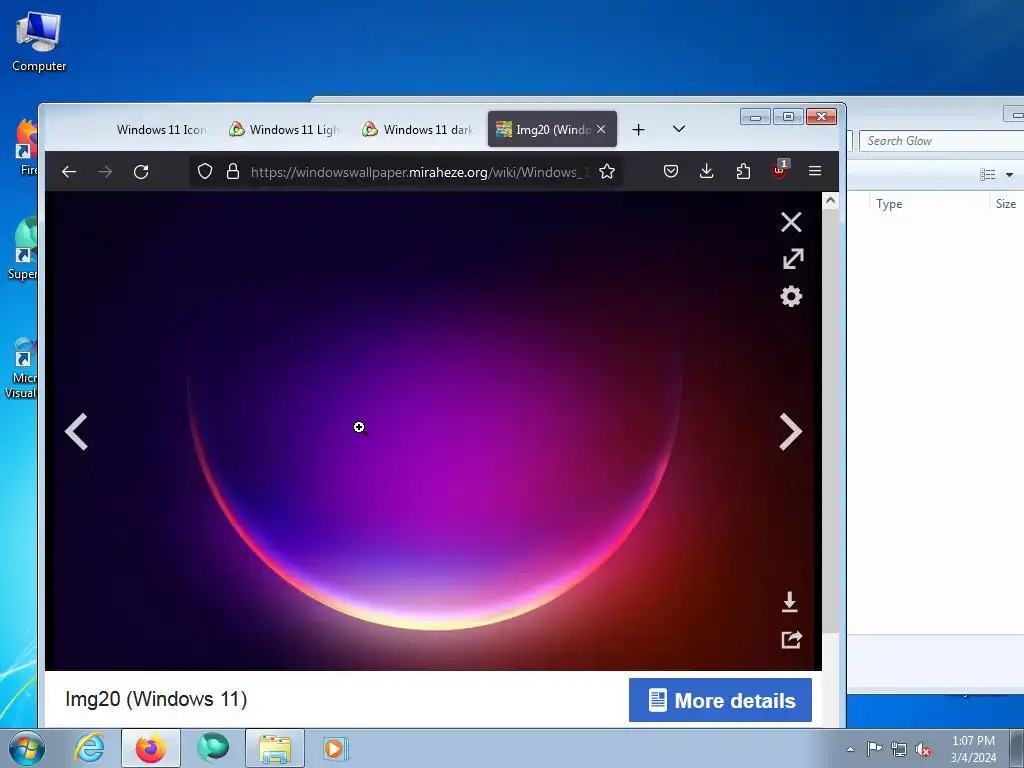View site security padlock information
The image size is (1024, 768).
[232, 172]
